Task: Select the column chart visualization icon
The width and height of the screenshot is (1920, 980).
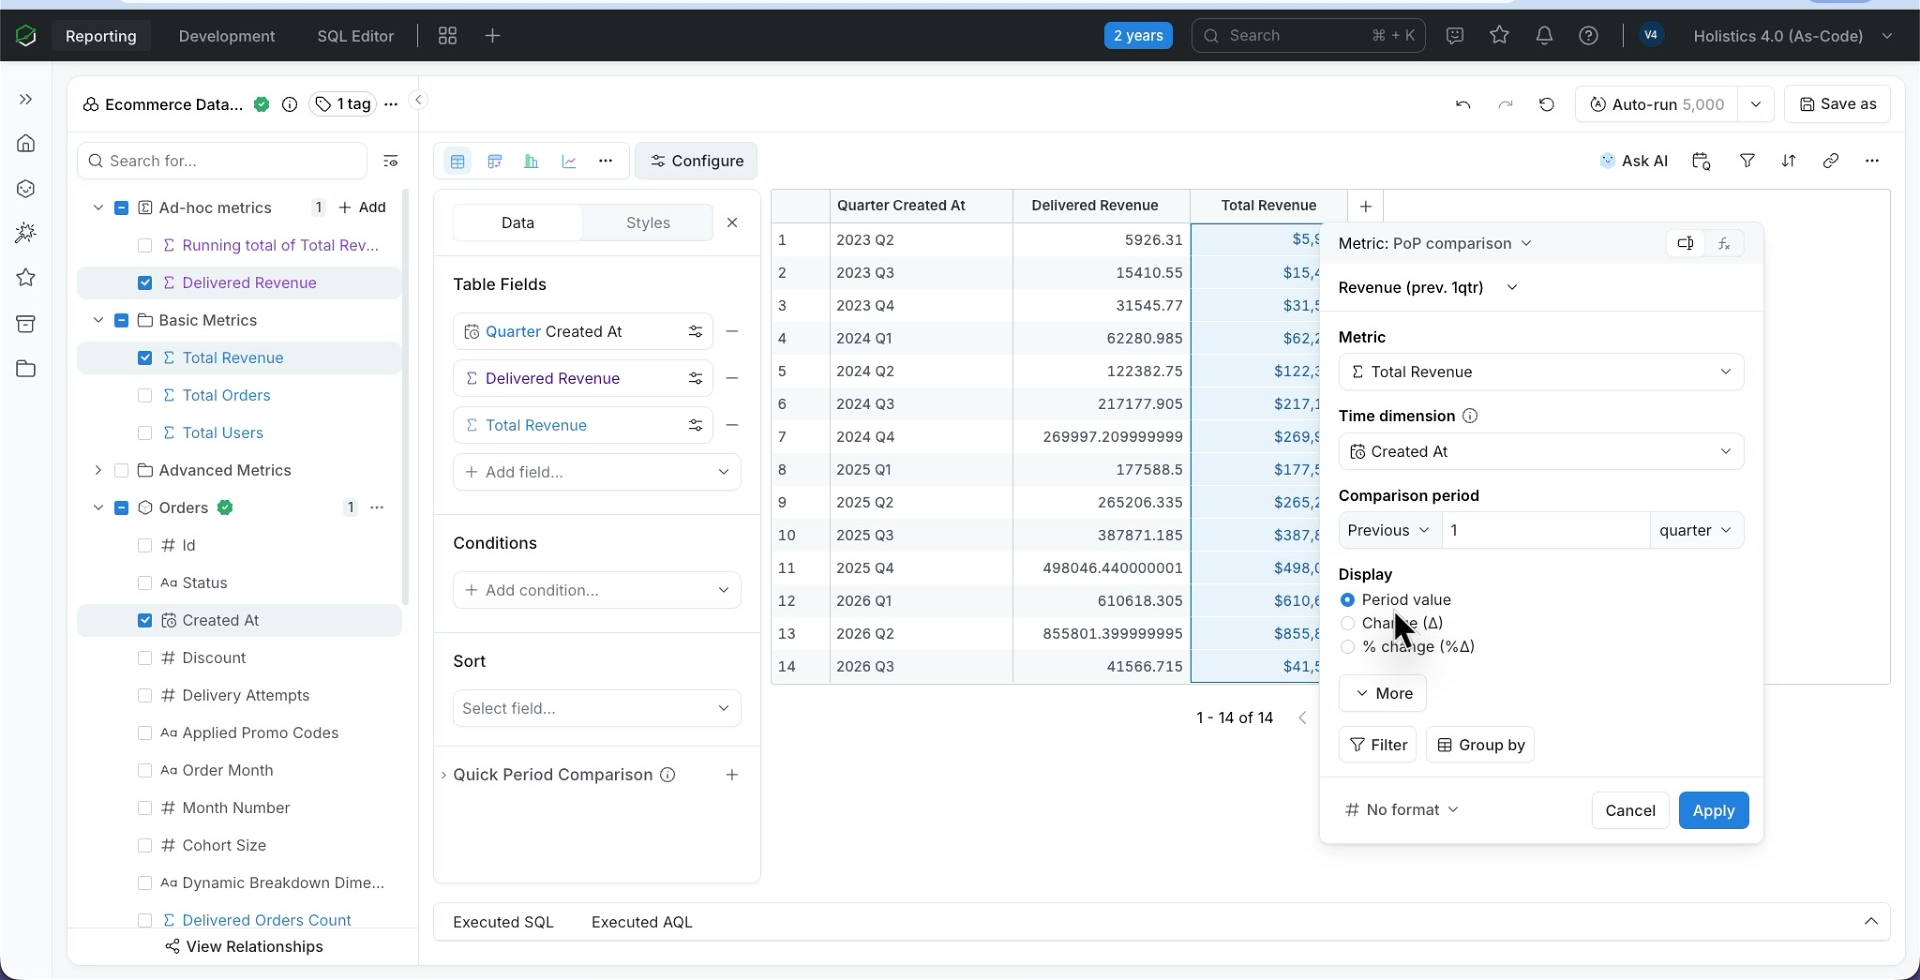Action: (x=531, y=161)
